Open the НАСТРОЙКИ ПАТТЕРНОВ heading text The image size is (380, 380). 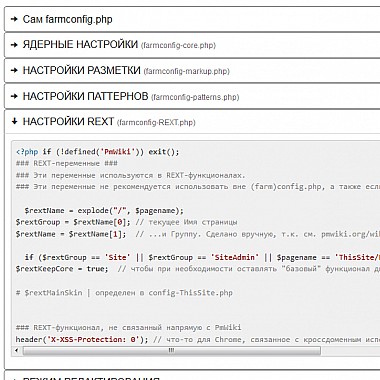coord(85,96)
